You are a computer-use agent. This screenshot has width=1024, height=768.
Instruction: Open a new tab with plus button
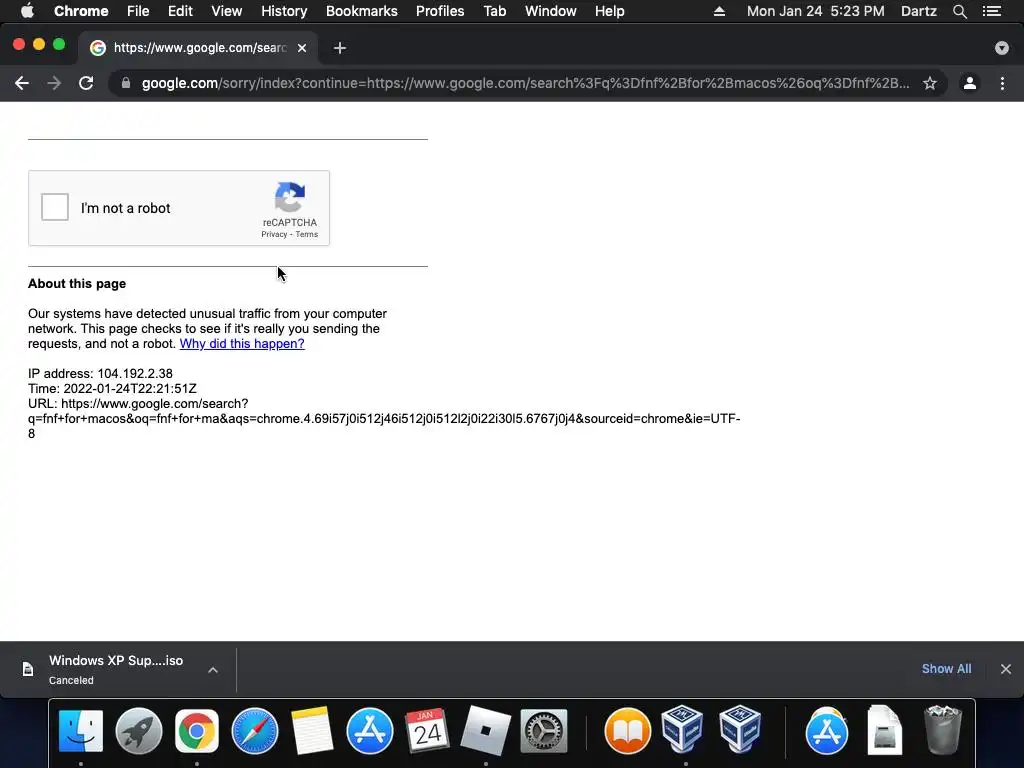coord(340,48)
